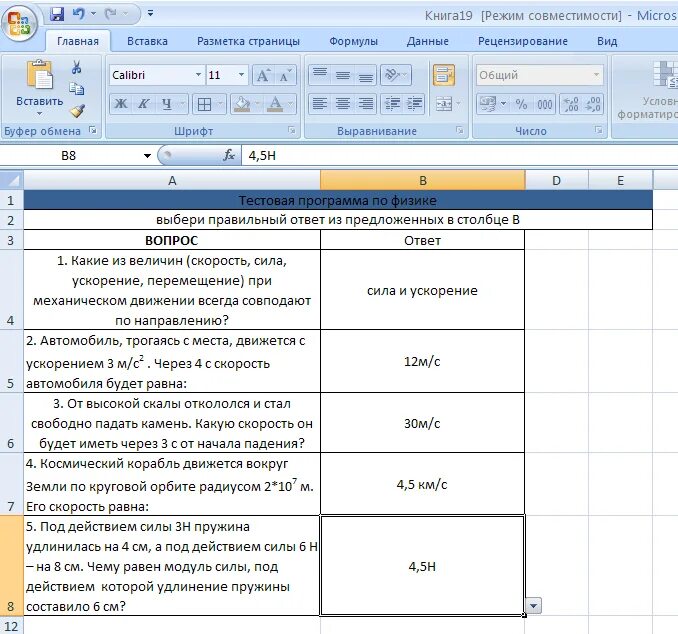Screen dimensions: 678x634
Task: Select all cells corner button
Action: coord(11,180)
